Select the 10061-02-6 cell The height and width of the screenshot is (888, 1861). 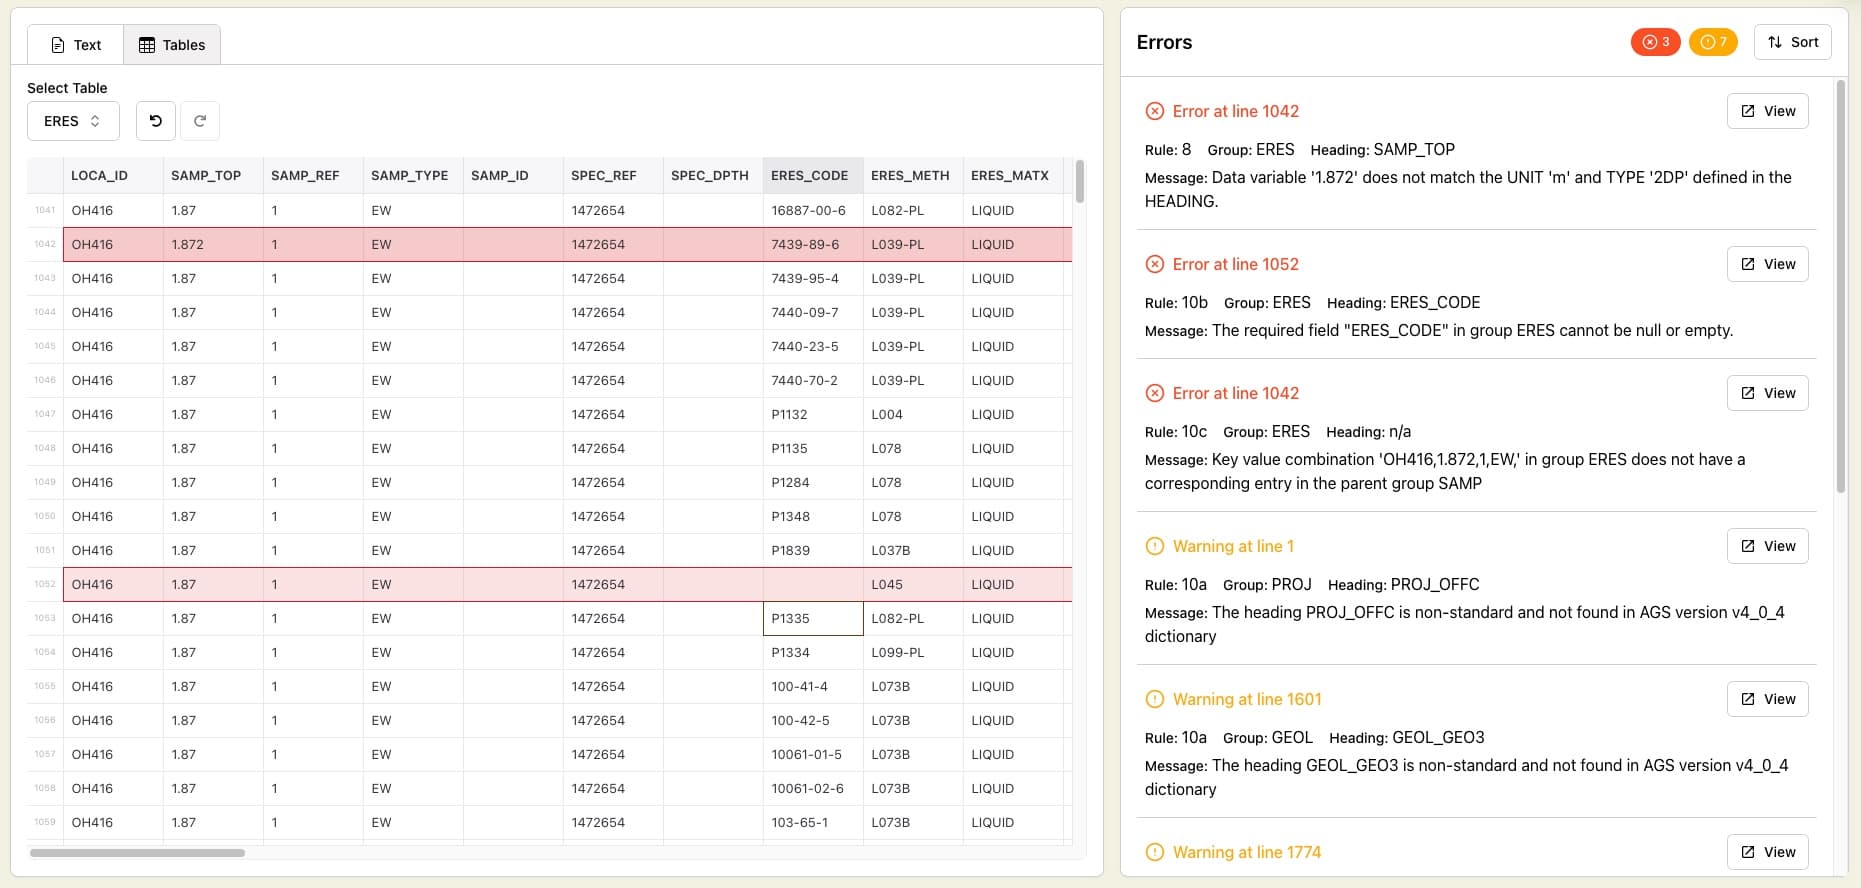pos(813,788)
